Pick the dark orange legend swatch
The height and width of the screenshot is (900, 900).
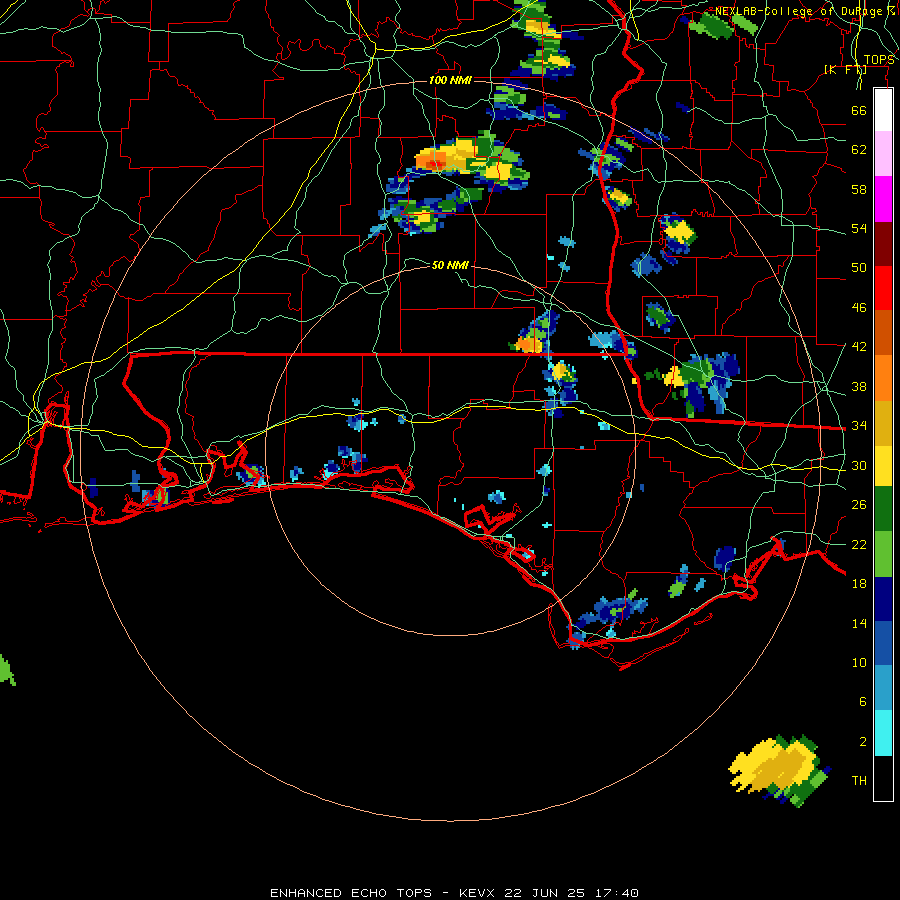tap(883, 332)
